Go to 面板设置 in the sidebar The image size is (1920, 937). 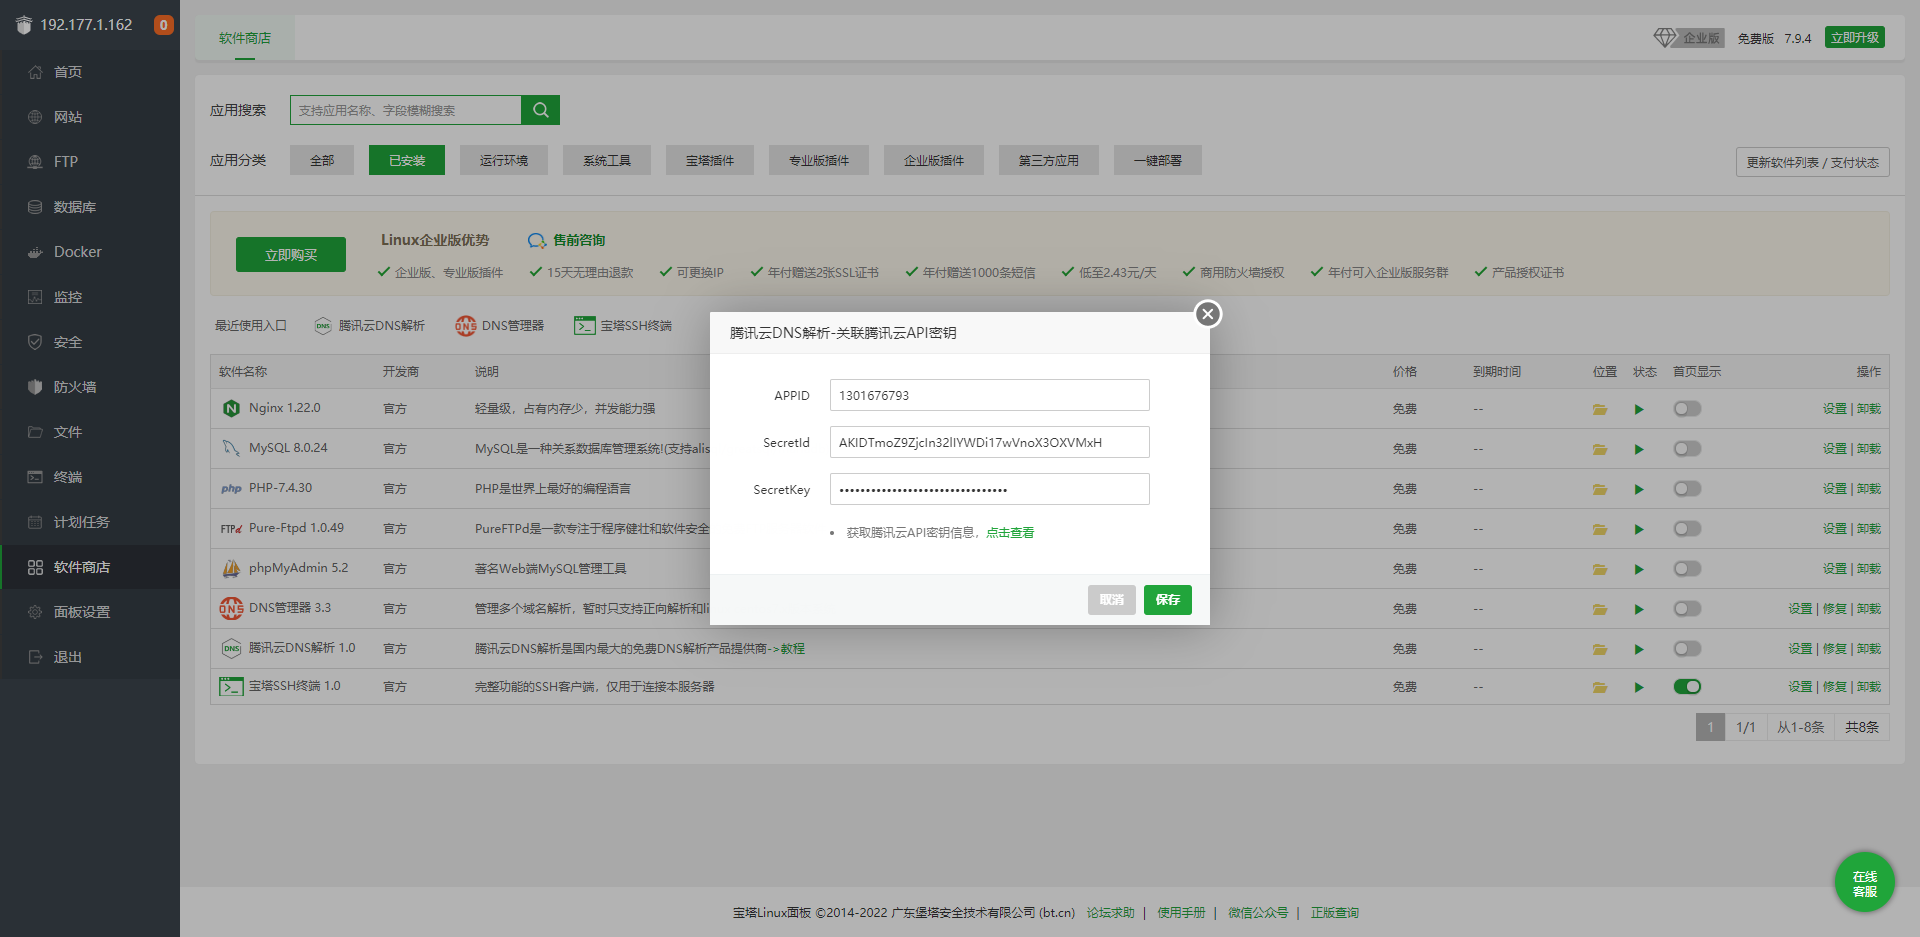pos(81,612)
